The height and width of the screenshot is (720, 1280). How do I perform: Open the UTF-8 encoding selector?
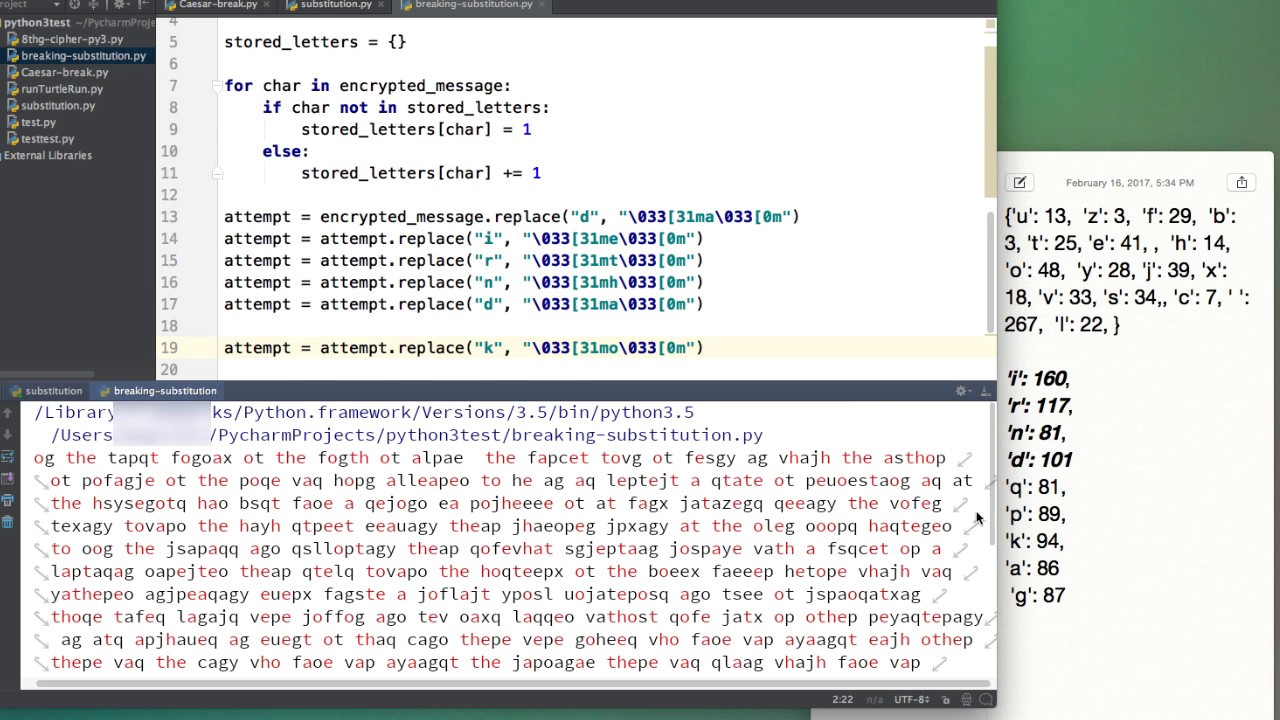[914, 700]
